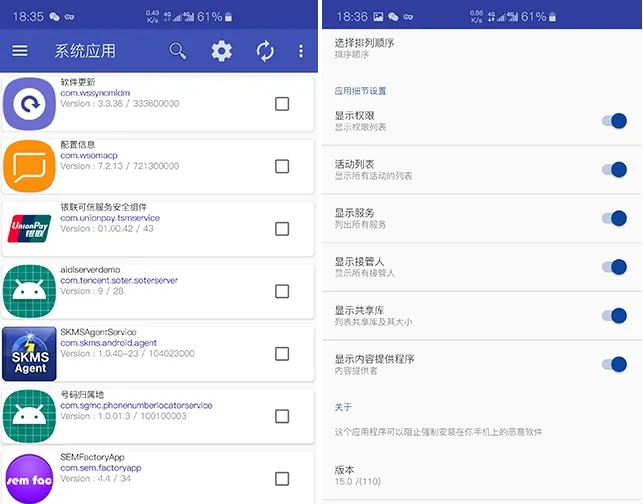
Task: Tap the SKMS Agent app icon
Action: click(29, 353)
